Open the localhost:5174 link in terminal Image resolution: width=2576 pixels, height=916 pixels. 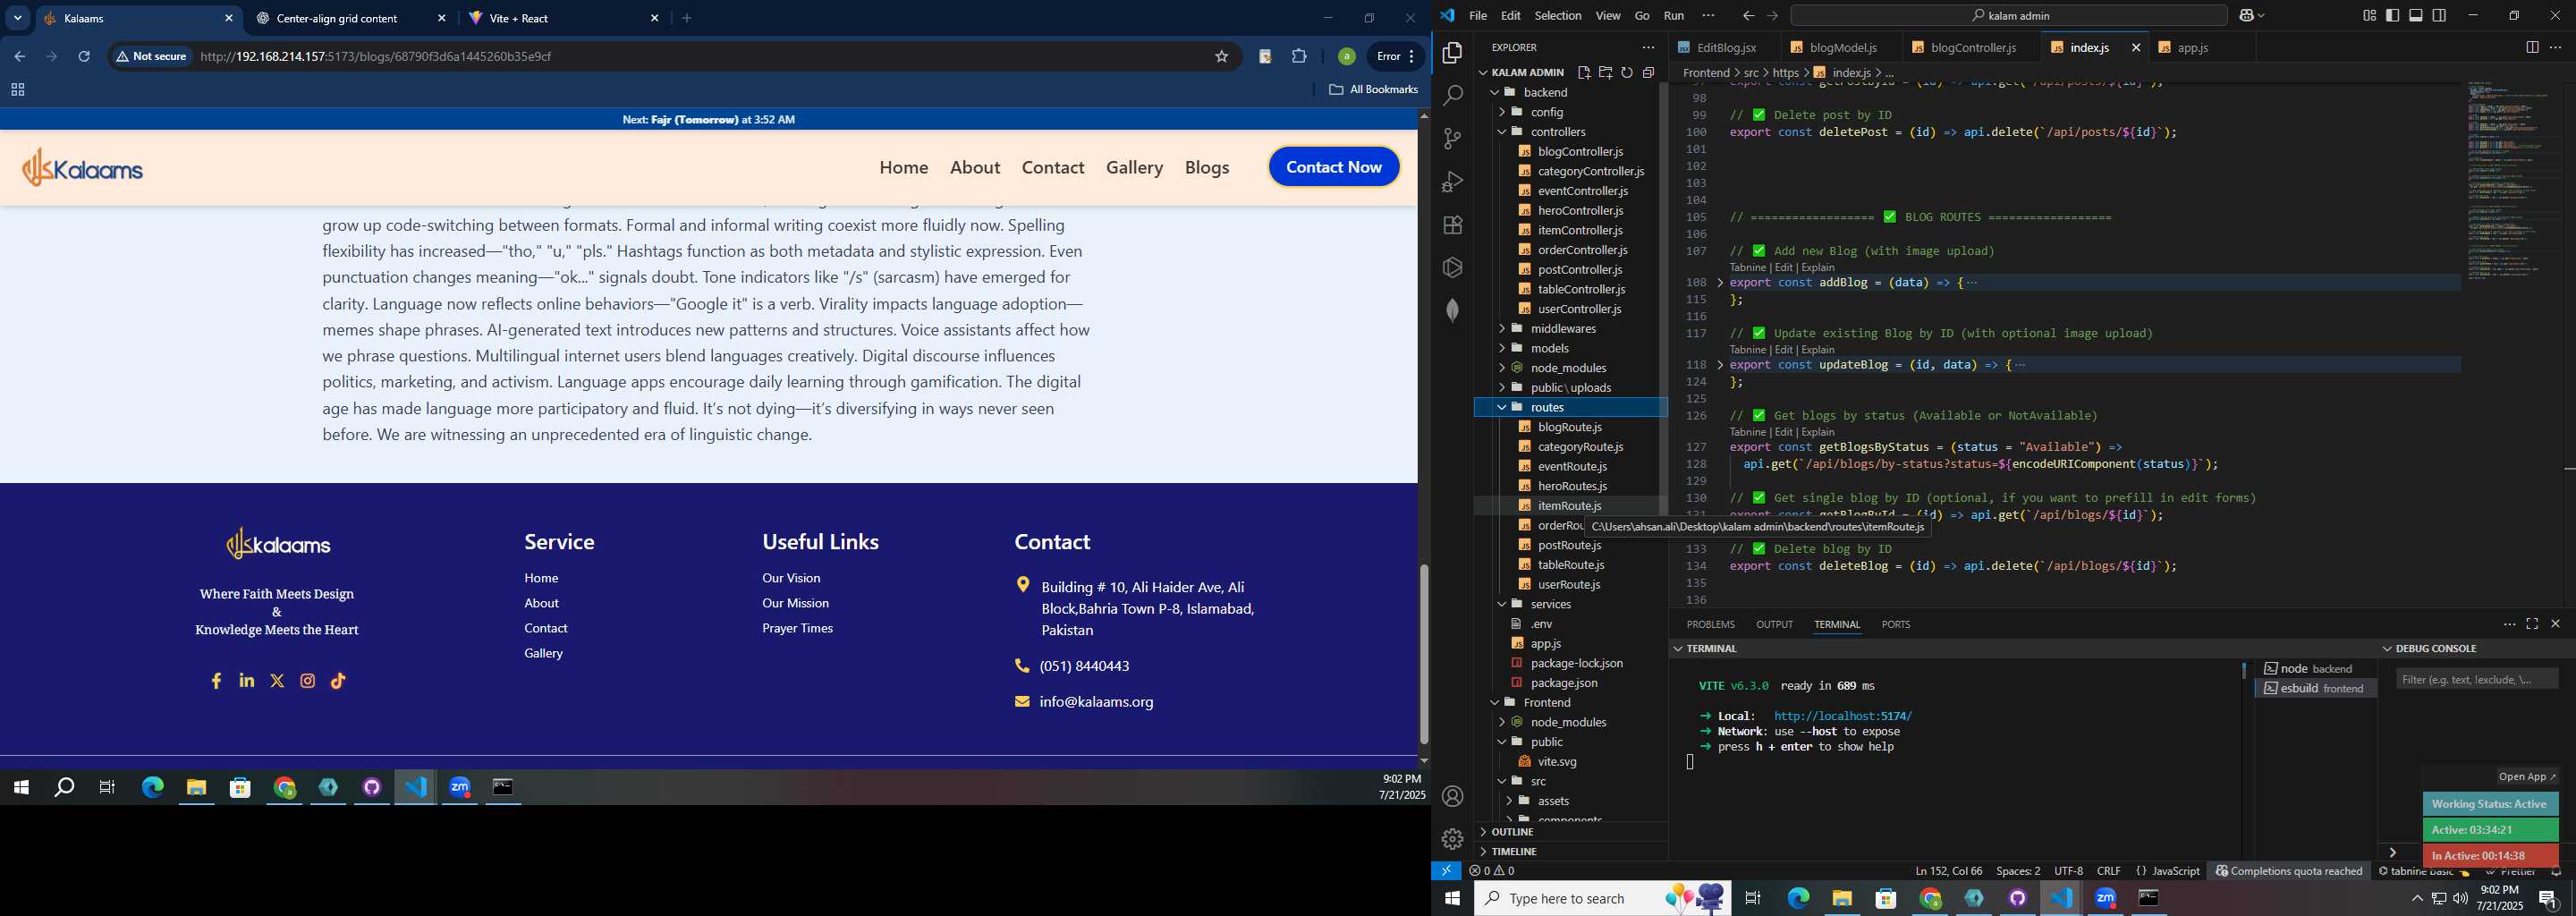click(1842, 716)
